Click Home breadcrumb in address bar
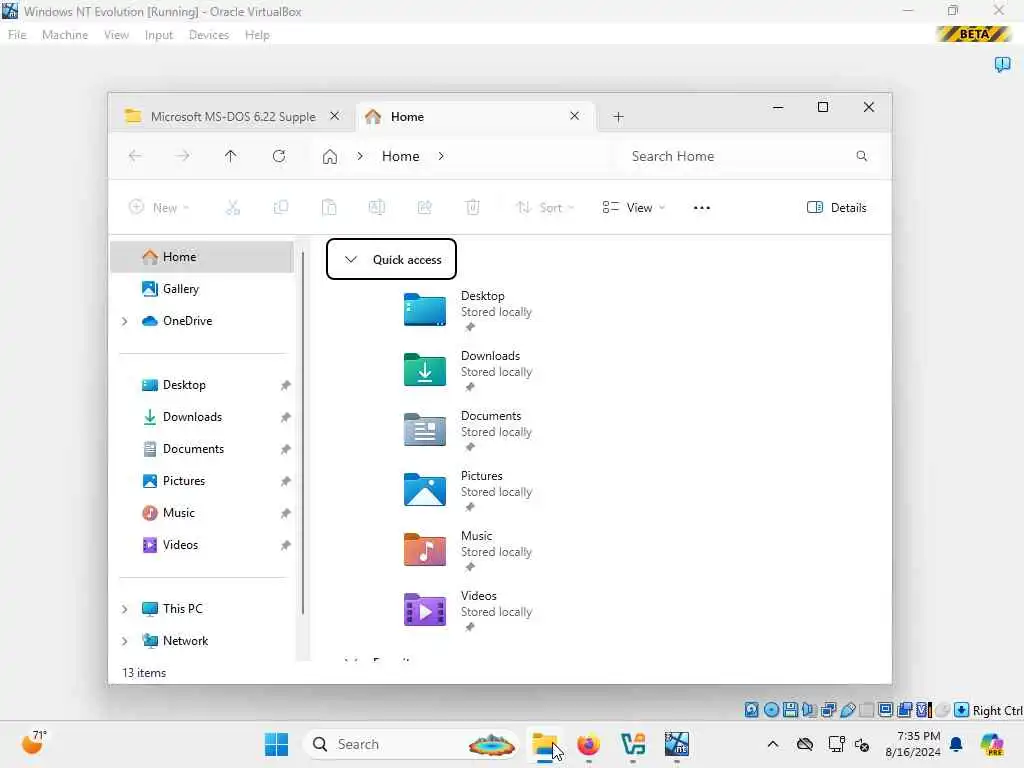The image size is (1024, 768). (400, 157)
